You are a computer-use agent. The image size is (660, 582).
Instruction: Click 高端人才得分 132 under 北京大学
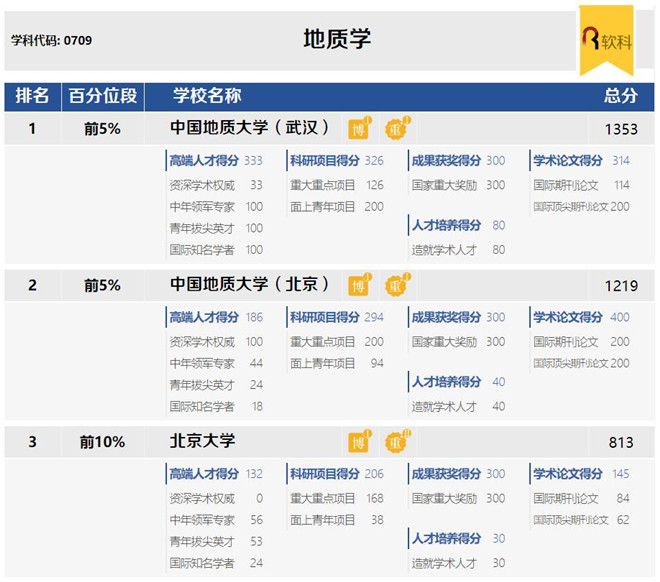click(216, 473)
